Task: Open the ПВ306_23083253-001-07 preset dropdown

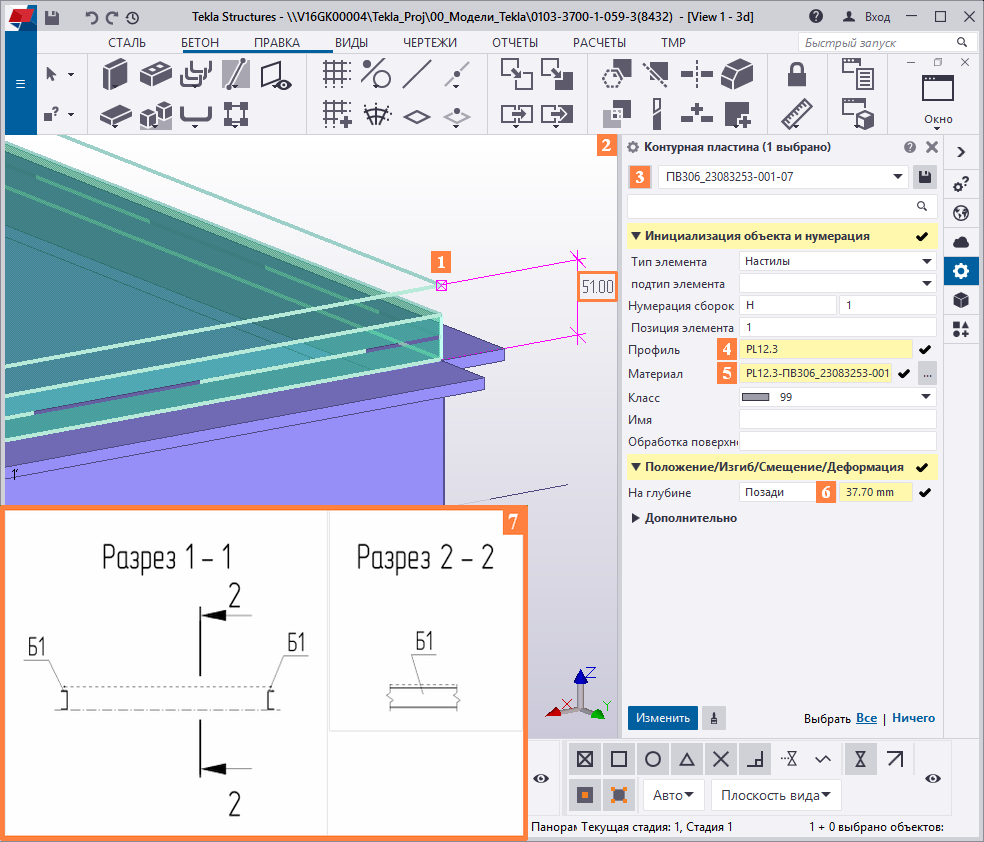Action: point(897,177)
